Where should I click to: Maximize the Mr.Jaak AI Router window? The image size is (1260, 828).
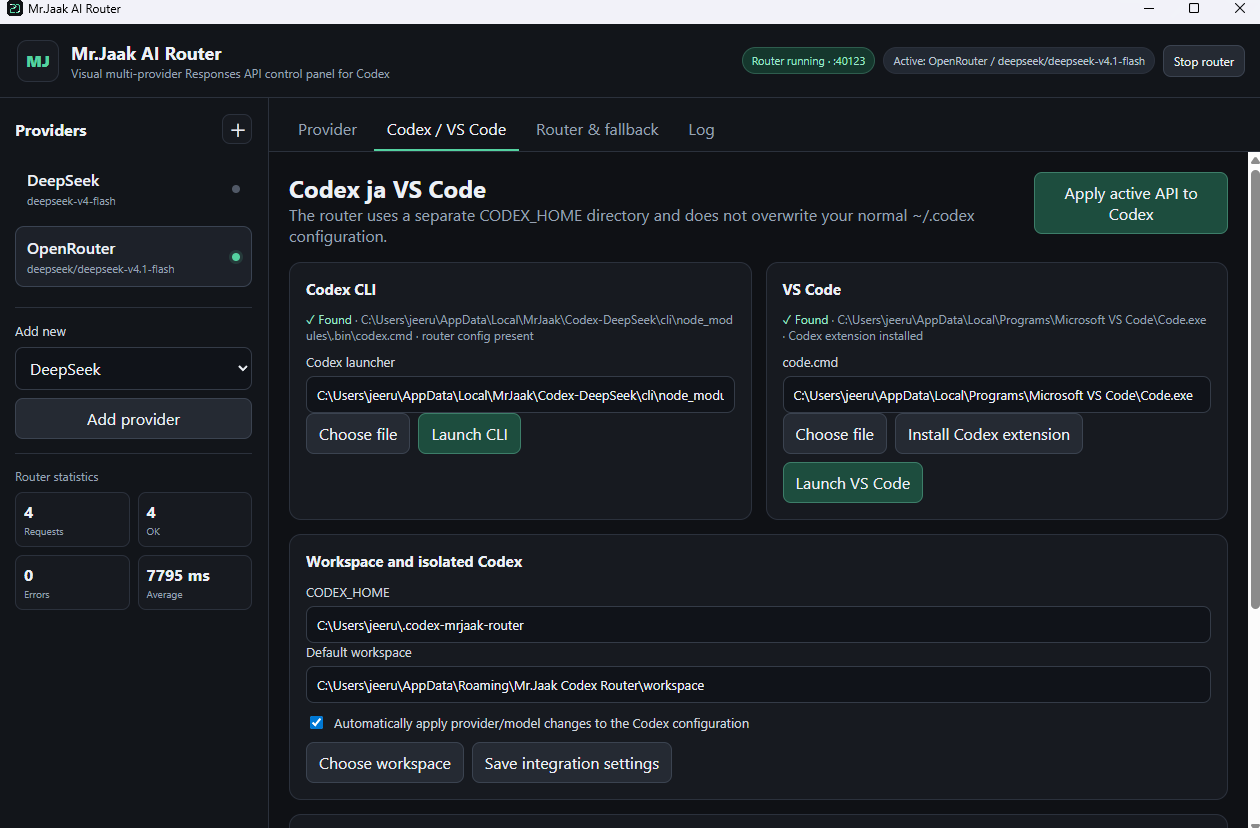coord(1194,9)
